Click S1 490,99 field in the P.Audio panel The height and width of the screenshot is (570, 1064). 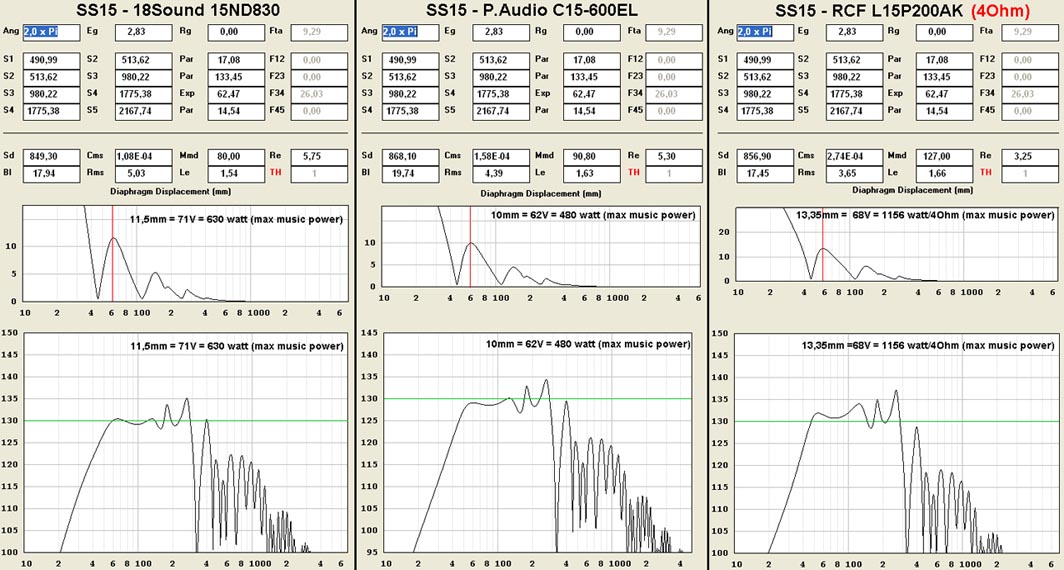click(410, 60)
